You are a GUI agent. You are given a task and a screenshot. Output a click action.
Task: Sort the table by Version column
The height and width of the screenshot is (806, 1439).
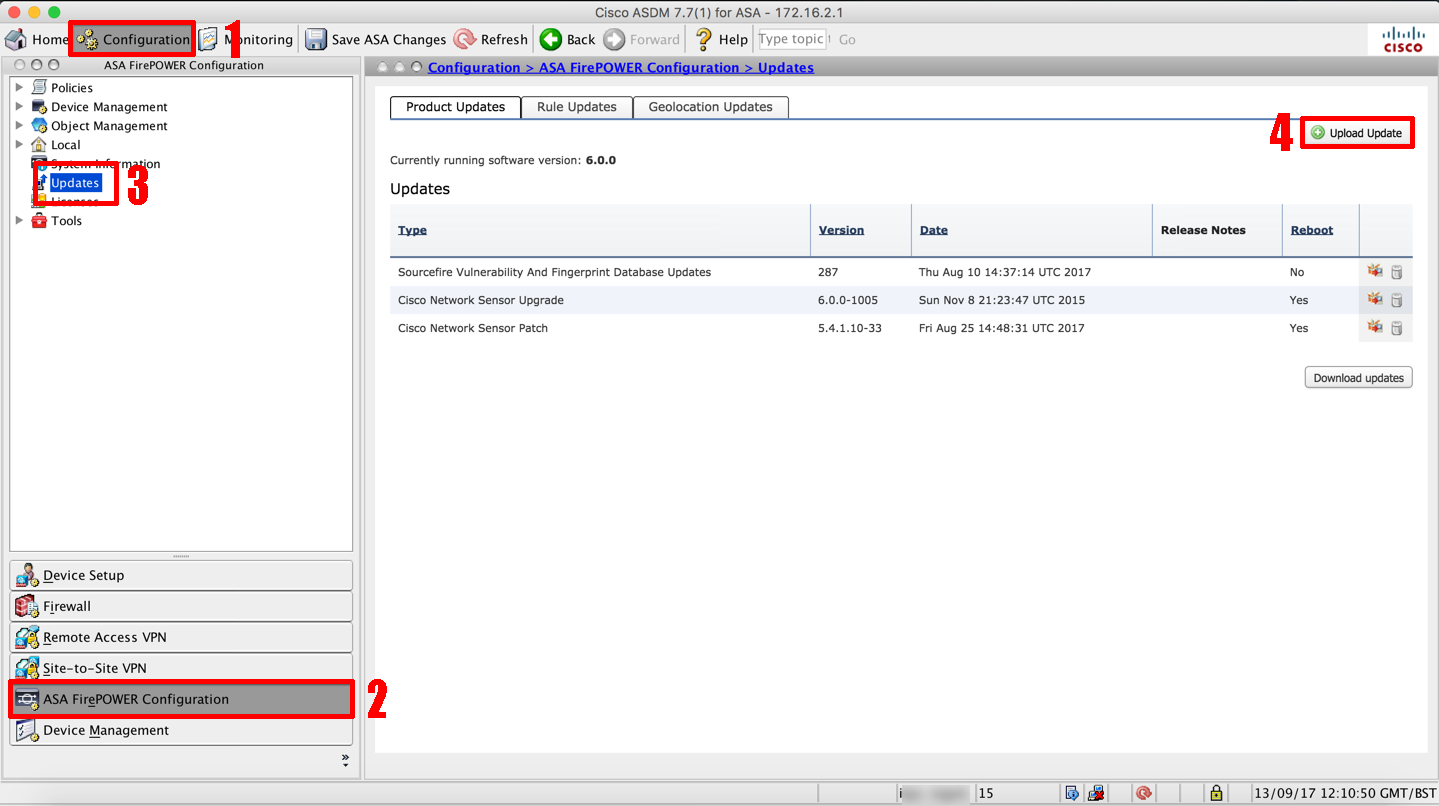[841, 230]
